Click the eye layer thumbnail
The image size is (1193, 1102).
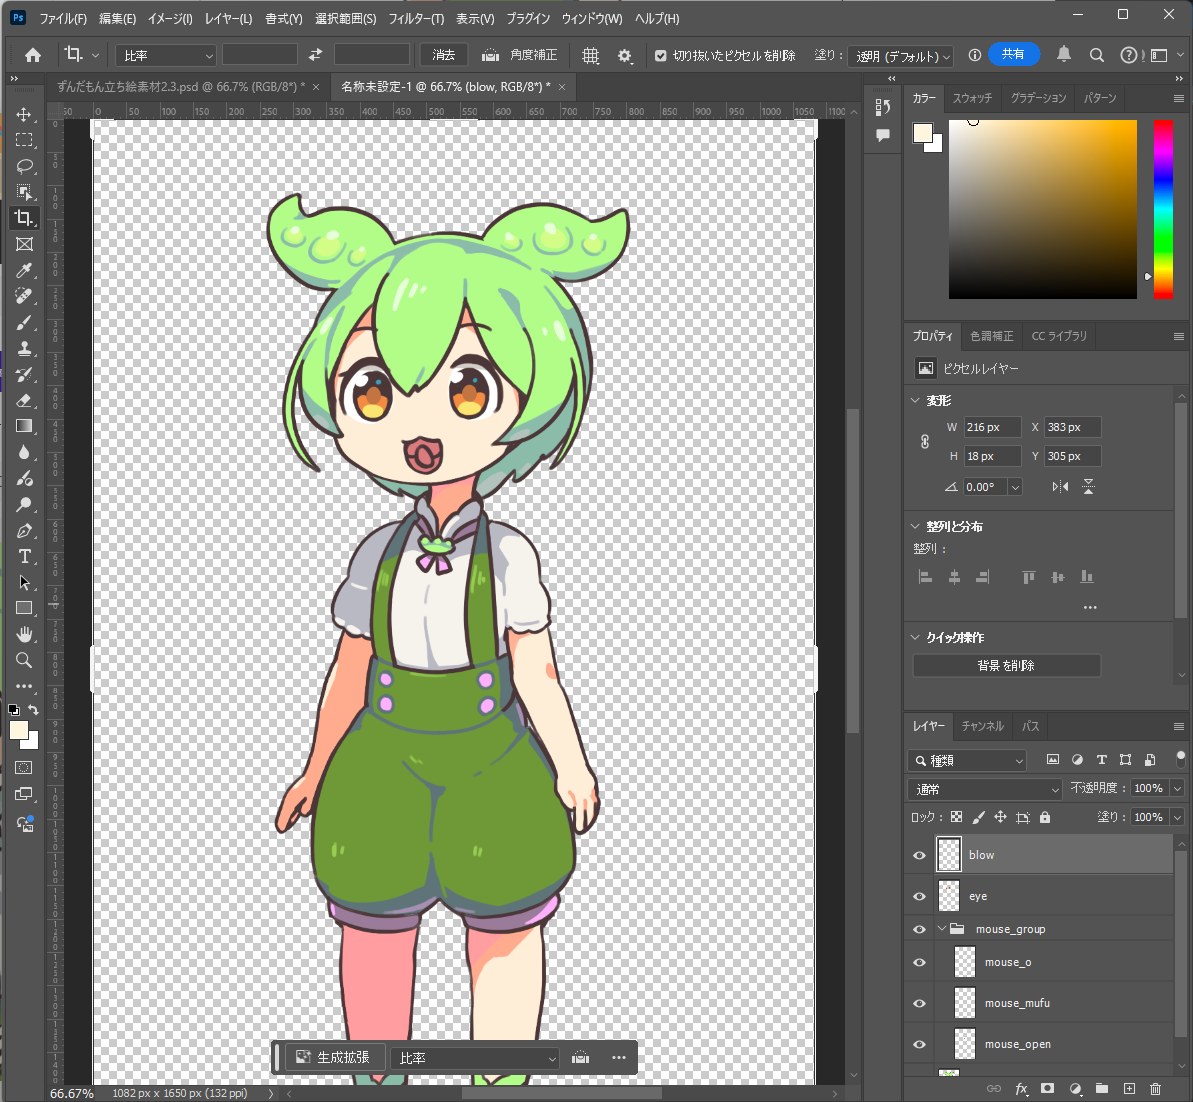(x=947, y=895)
